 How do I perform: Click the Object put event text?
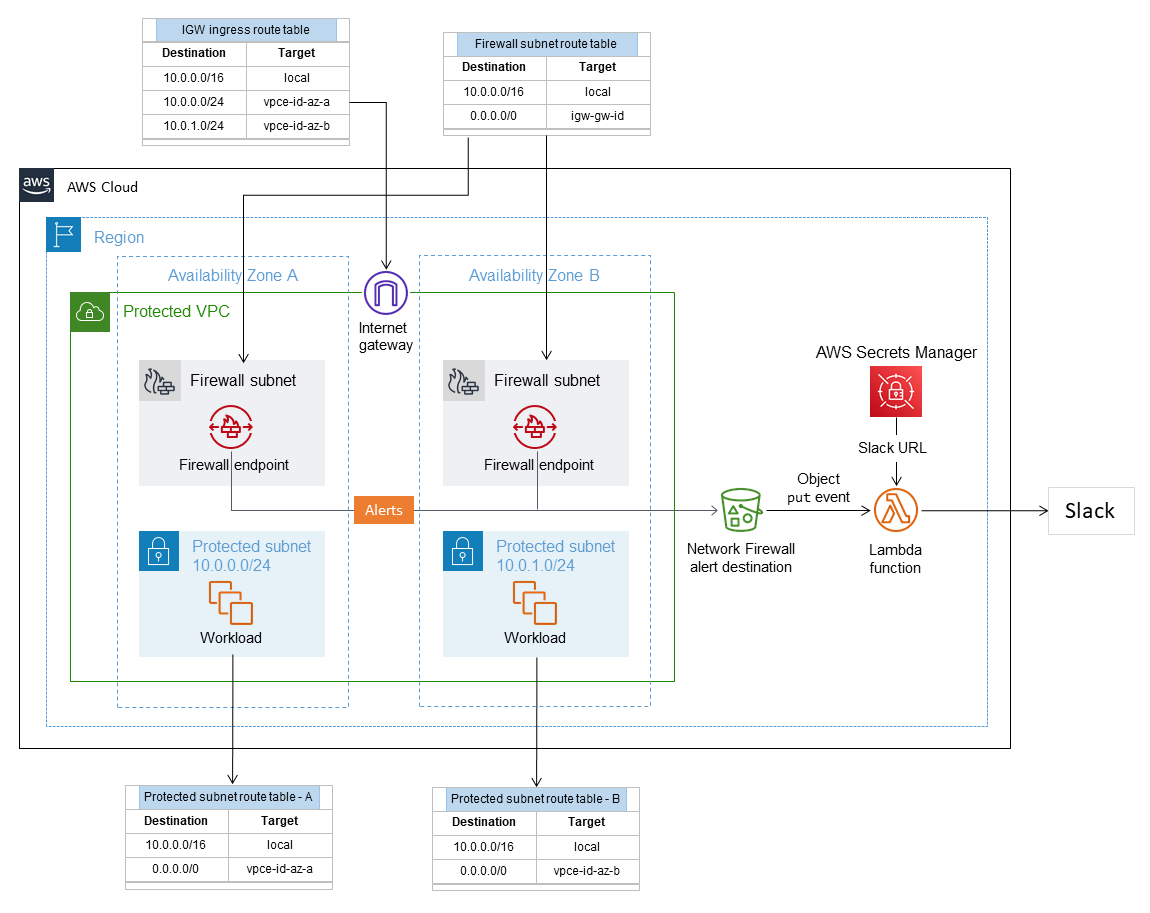pyautogui.click(x=818, y=488)
